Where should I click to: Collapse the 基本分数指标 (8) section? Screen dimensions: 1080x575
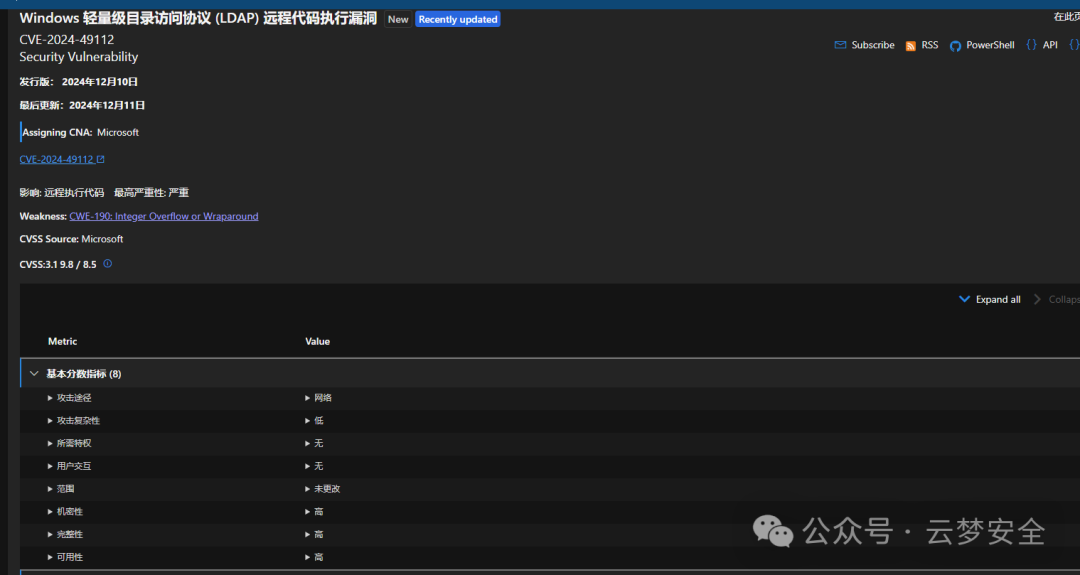[34, 373]
